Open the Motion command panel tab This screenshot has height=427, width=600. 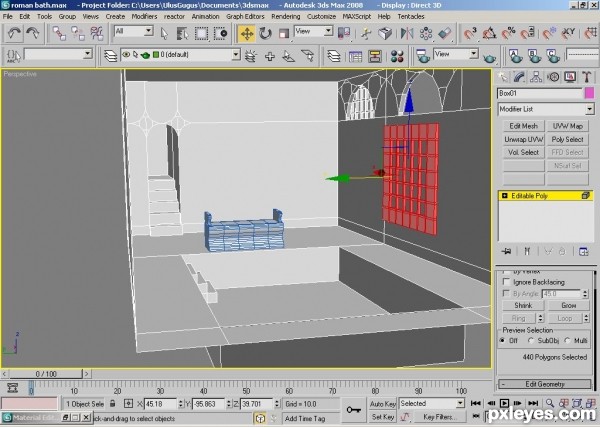click(x=553, y=77)
